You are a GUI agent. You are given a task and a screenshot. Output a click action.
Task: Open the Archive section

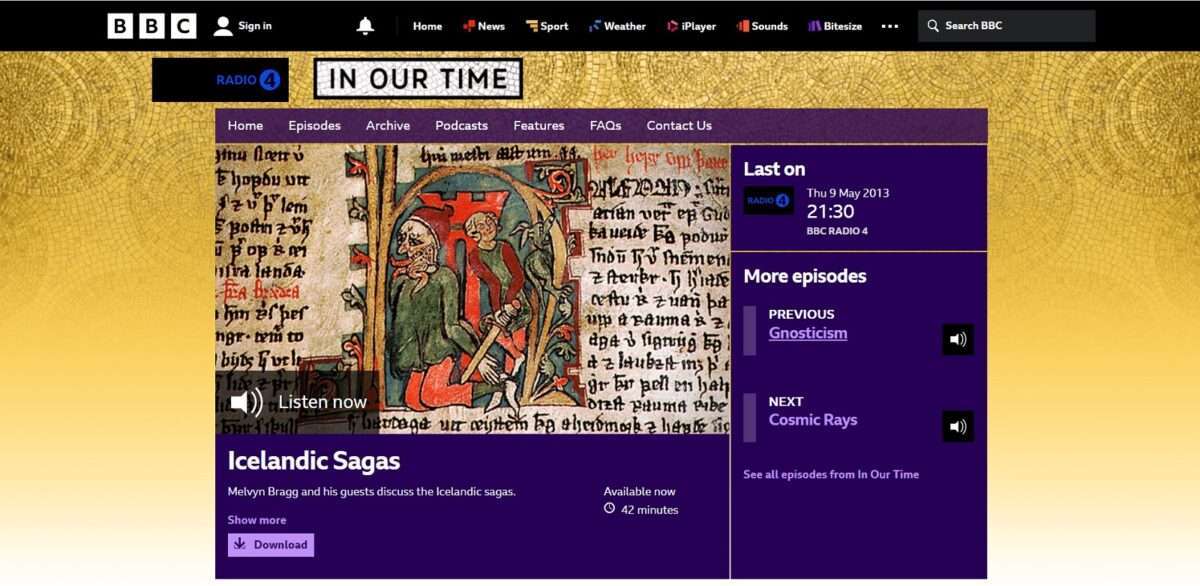387,125
